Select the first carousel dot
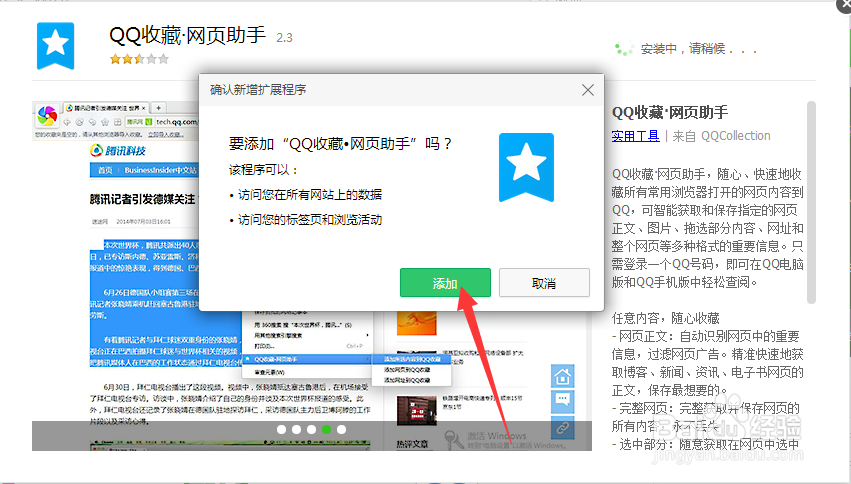The image size is (851, 484). click(281, 429)
